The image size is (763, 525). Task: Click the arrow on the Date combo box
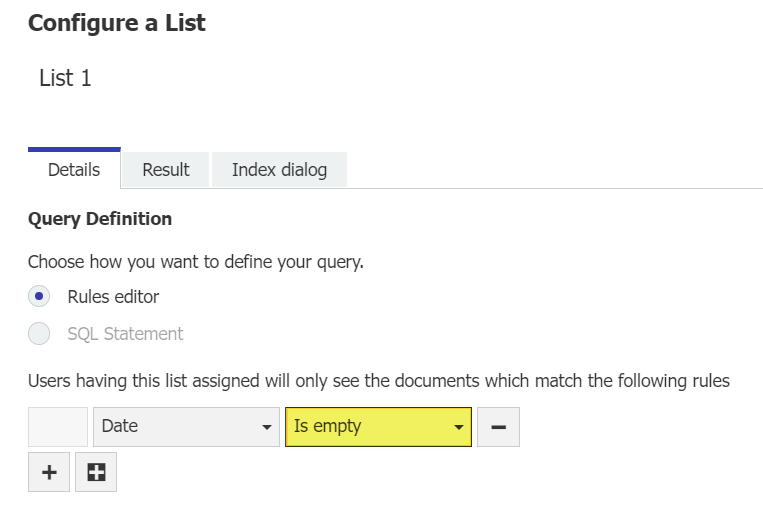tap(266, 427)
